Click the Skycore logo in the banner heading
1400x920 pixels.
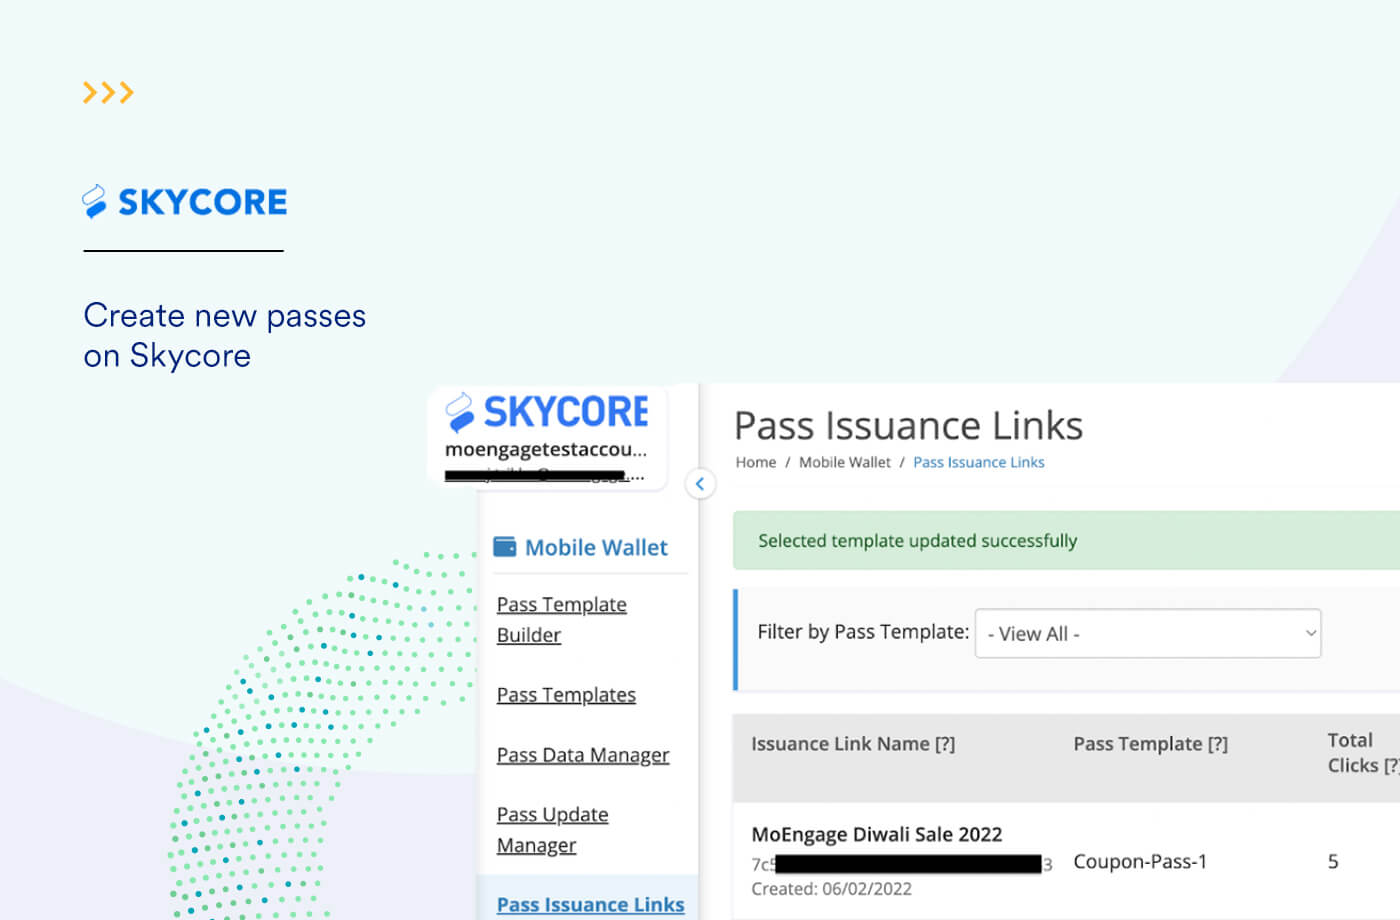click(x=185, y=202)
